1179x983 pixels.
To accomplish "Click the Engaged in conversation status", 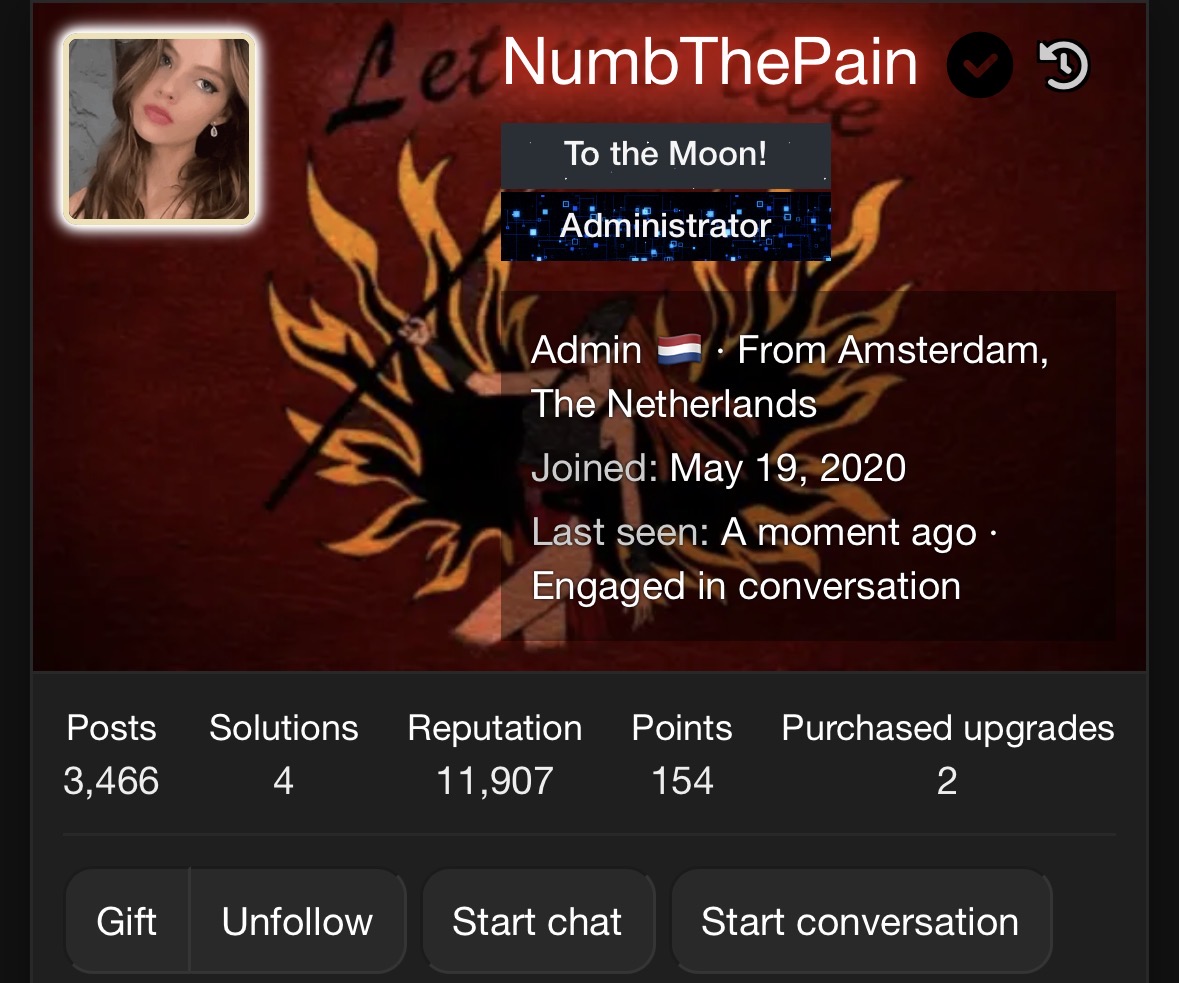I will click(x=746, y=587).
